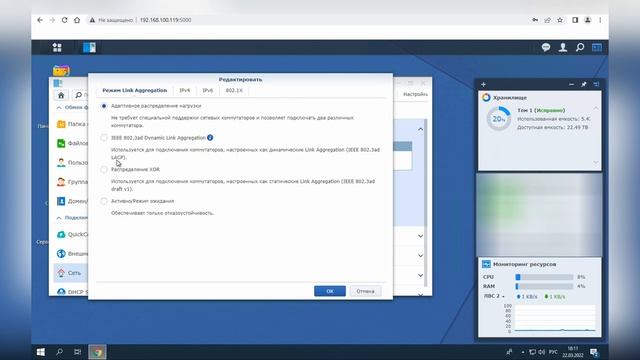Open the user options person icon

(x=563, y=47)
